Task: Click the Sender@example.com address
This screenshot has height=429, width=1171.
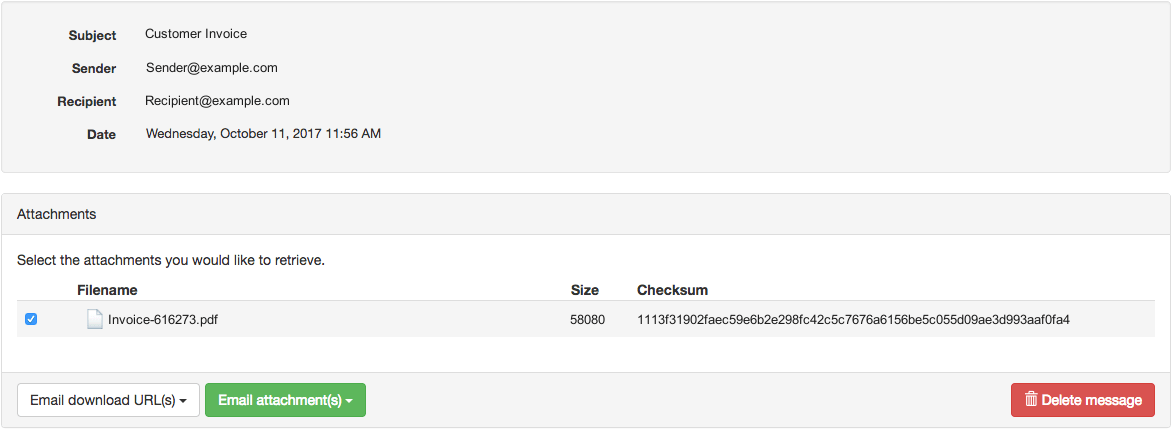Action: point(211,68)
